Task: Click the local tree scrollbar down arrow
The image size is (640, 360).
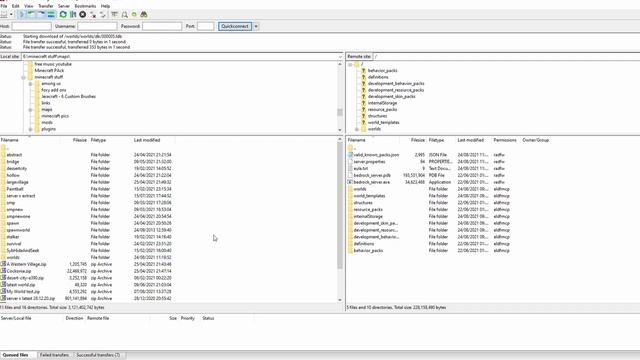Action: (x=340, y=130)
